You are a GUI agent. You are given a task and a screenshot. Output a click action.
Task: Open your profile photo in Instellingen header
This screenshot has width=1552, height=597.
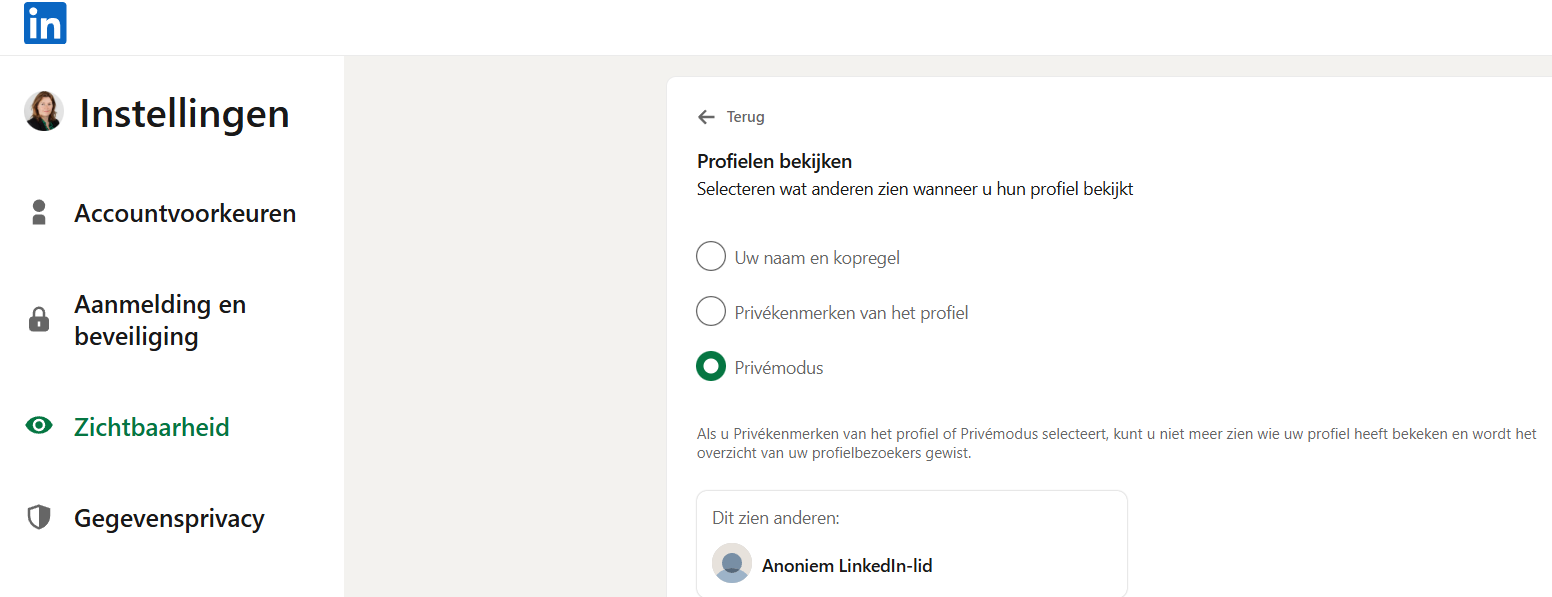[x=44, y=112]
